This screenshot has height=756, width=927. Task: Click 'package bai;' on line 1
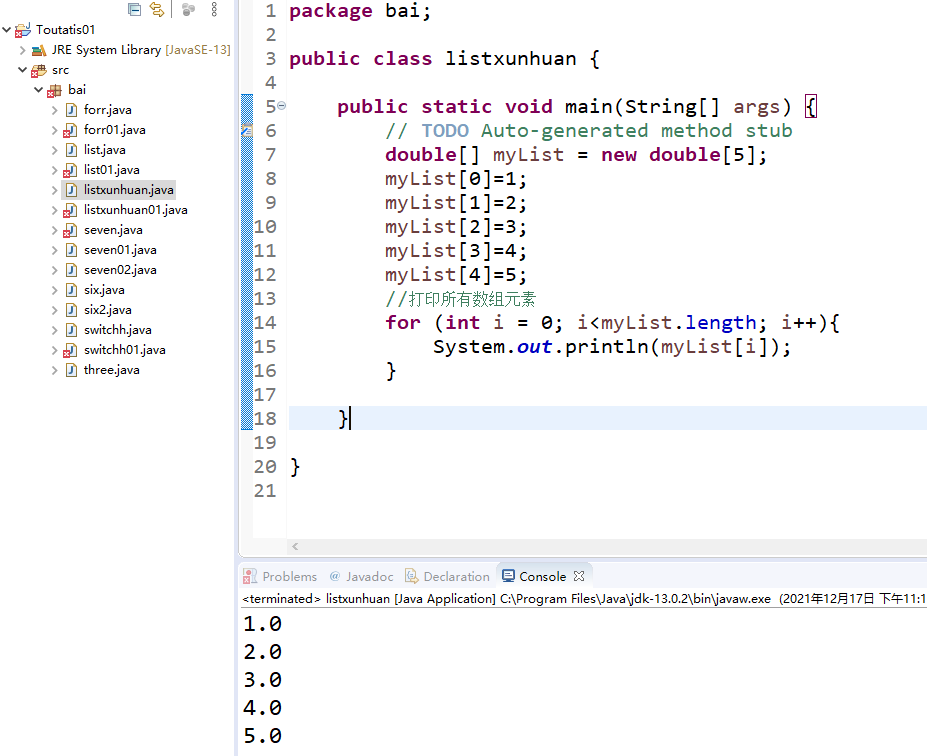[x=360, y=11]
